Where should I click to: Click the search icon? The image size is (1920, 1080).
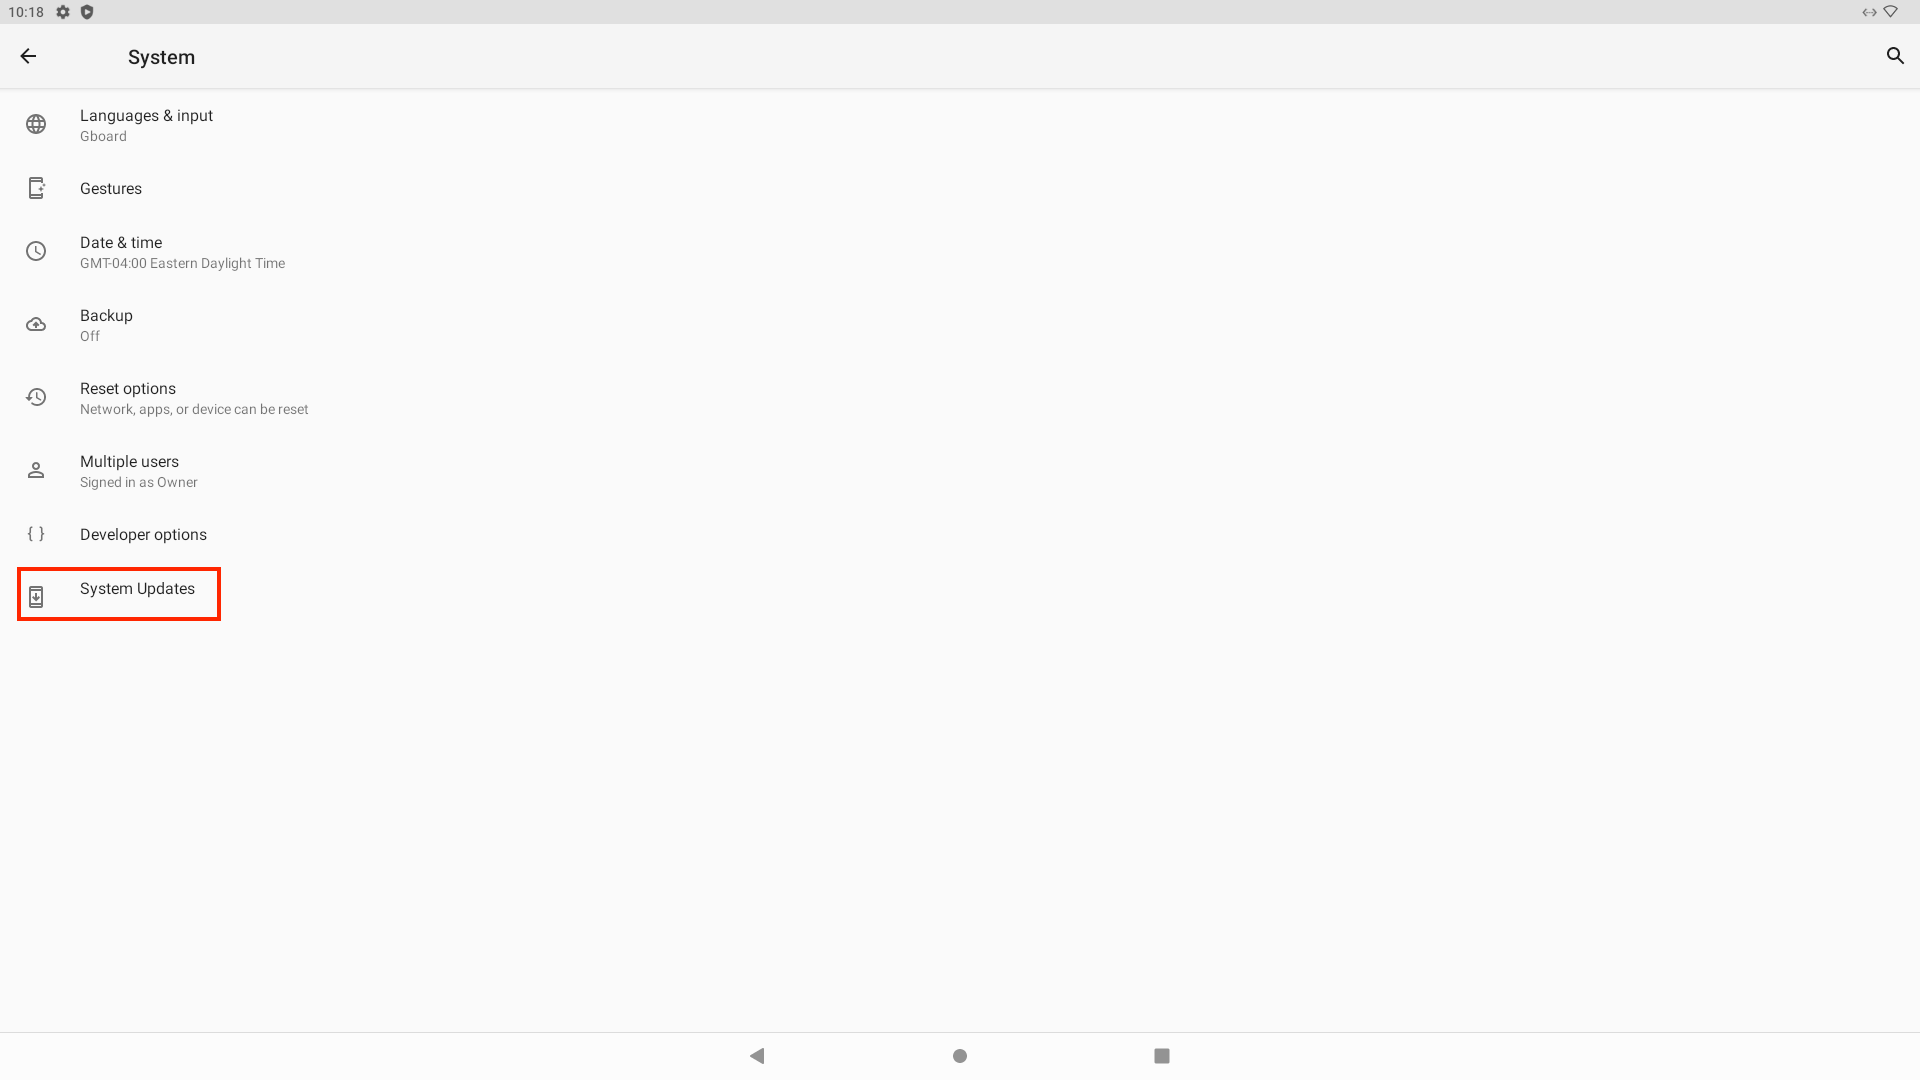point(1895,55)
